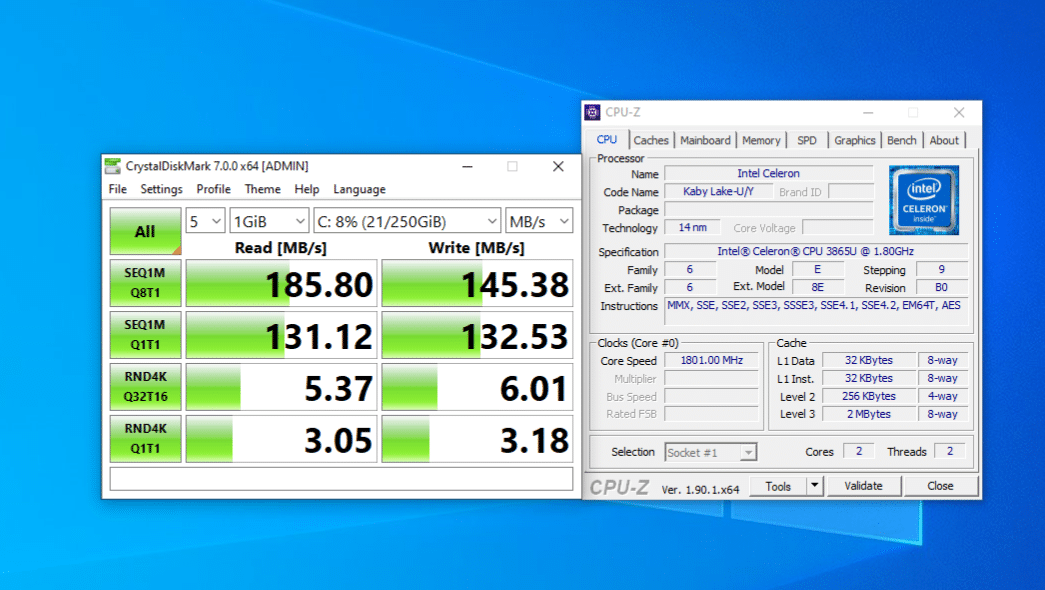Open the File menu in CrystalDiskMark
Viewport: 1045px width, 590px height.
pyautogui.click(x=117, y=189)
